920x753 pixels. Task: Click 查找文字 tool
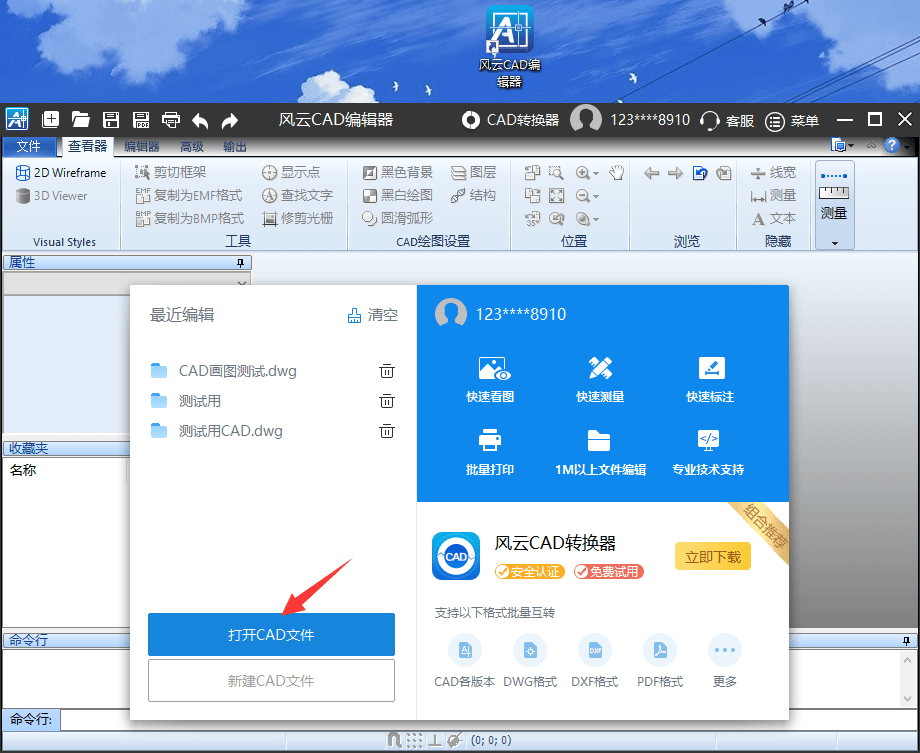tap(297, 195)
